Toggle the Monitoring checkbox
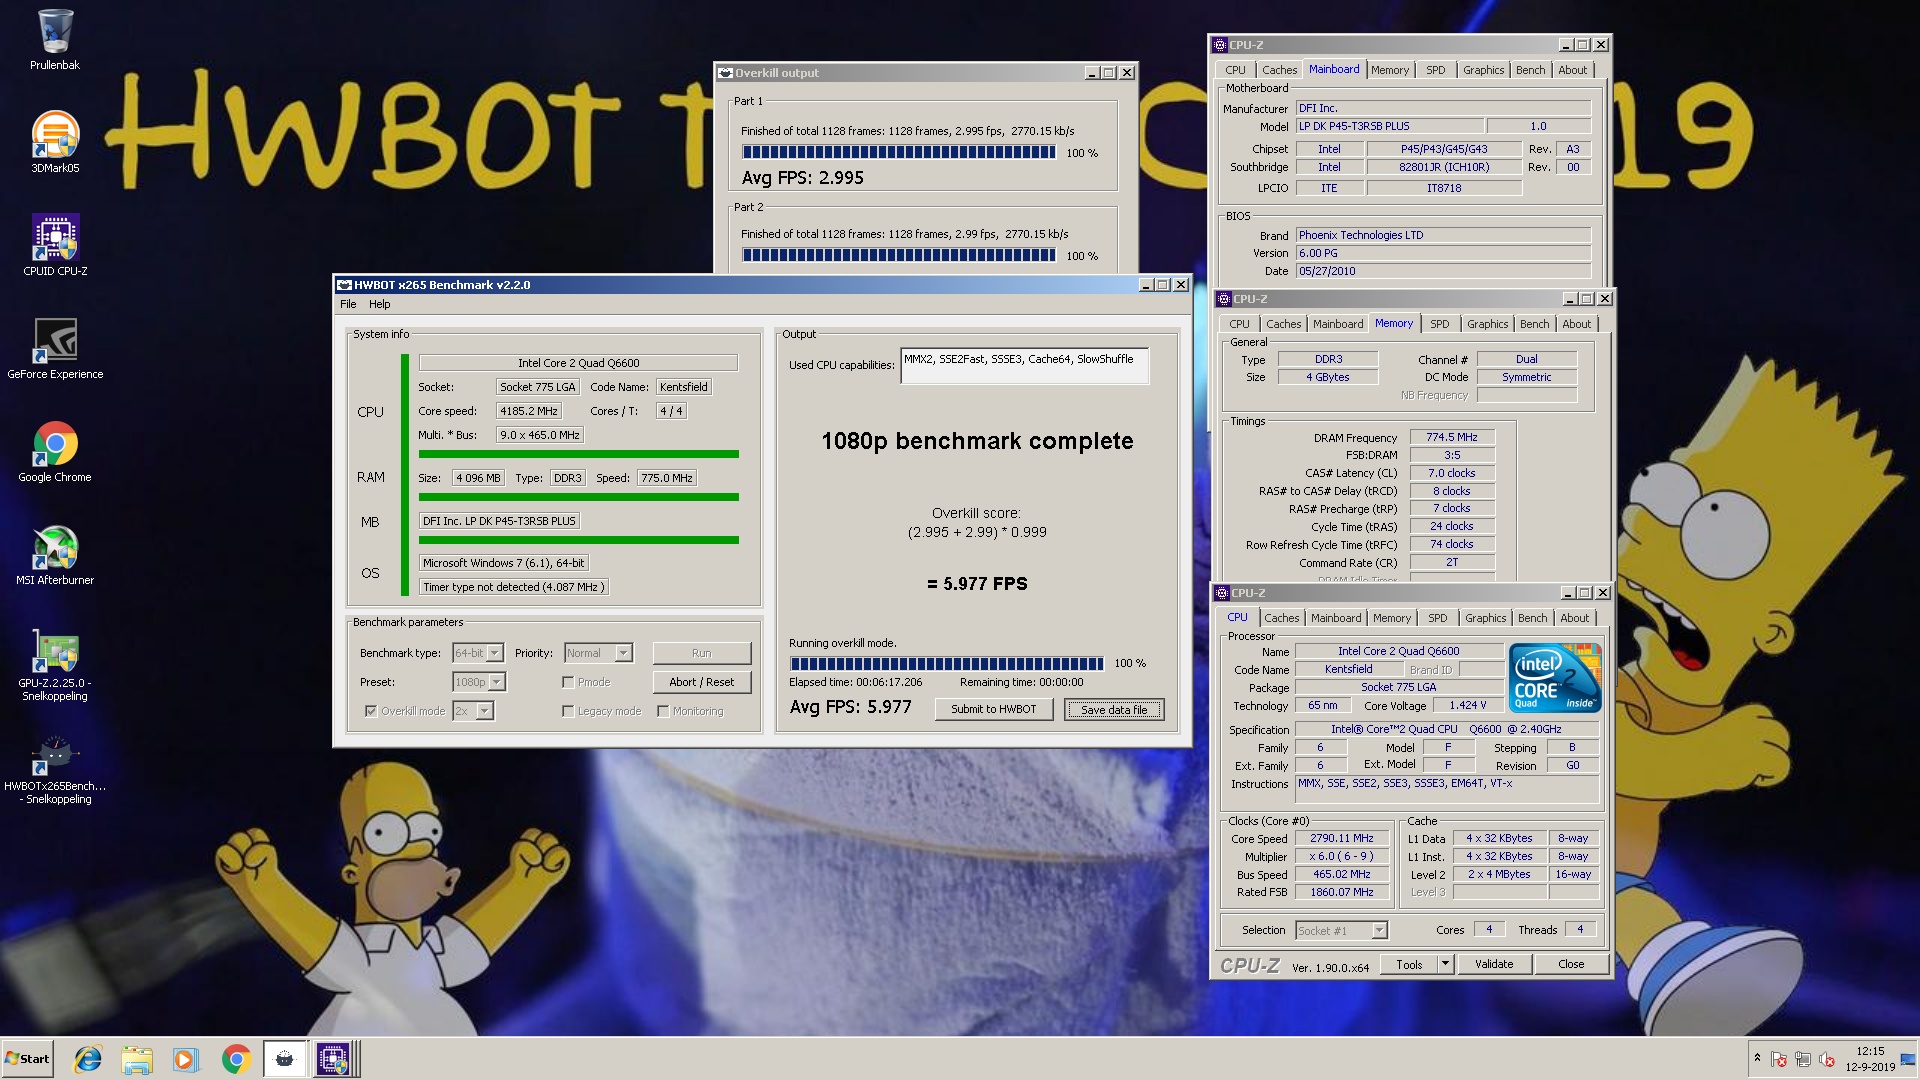This screenshot has width=1920, height=1080. pyautogui.click(x=663, y=711)
